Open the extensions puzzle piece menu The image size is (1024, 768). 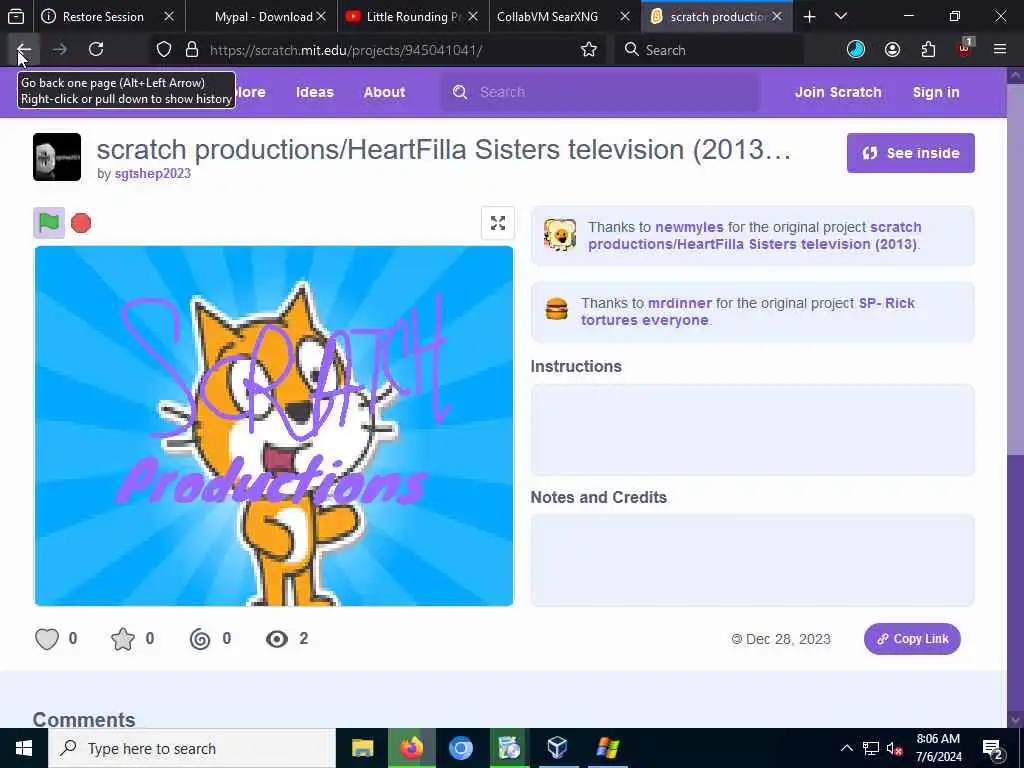[928, 50]
